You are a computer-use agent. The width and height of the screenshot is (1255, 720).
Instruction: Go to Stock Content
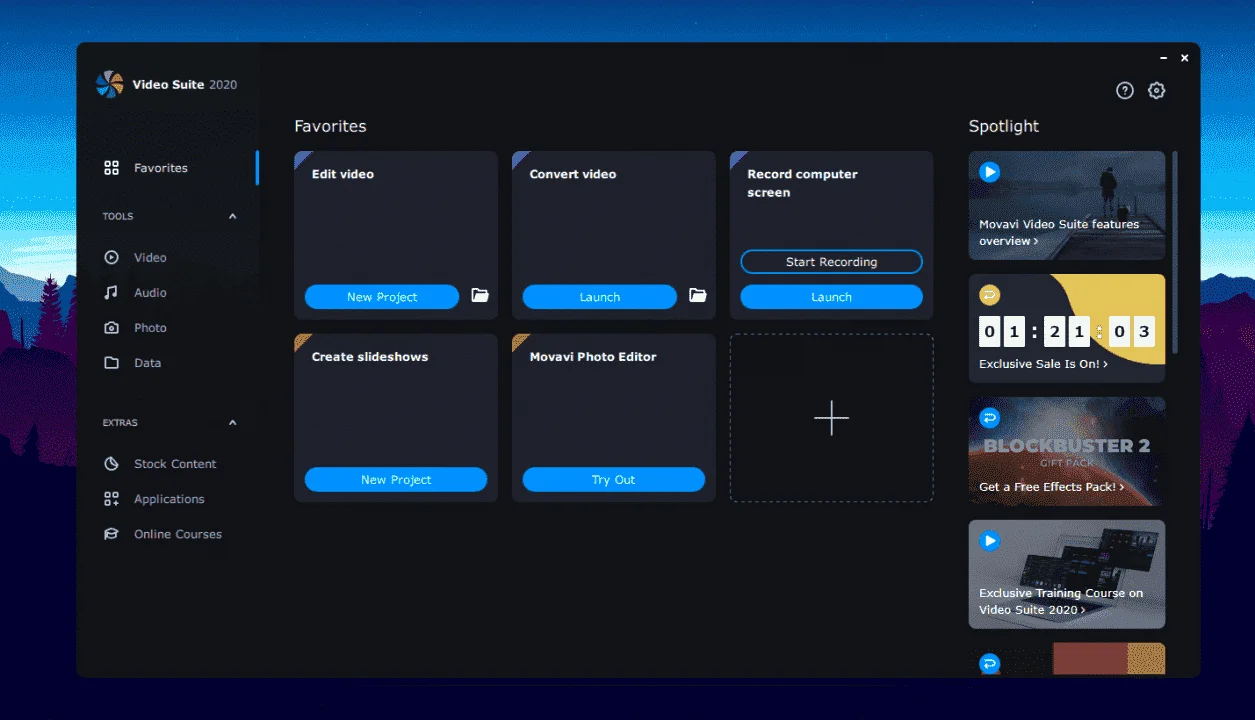(175, 464)
